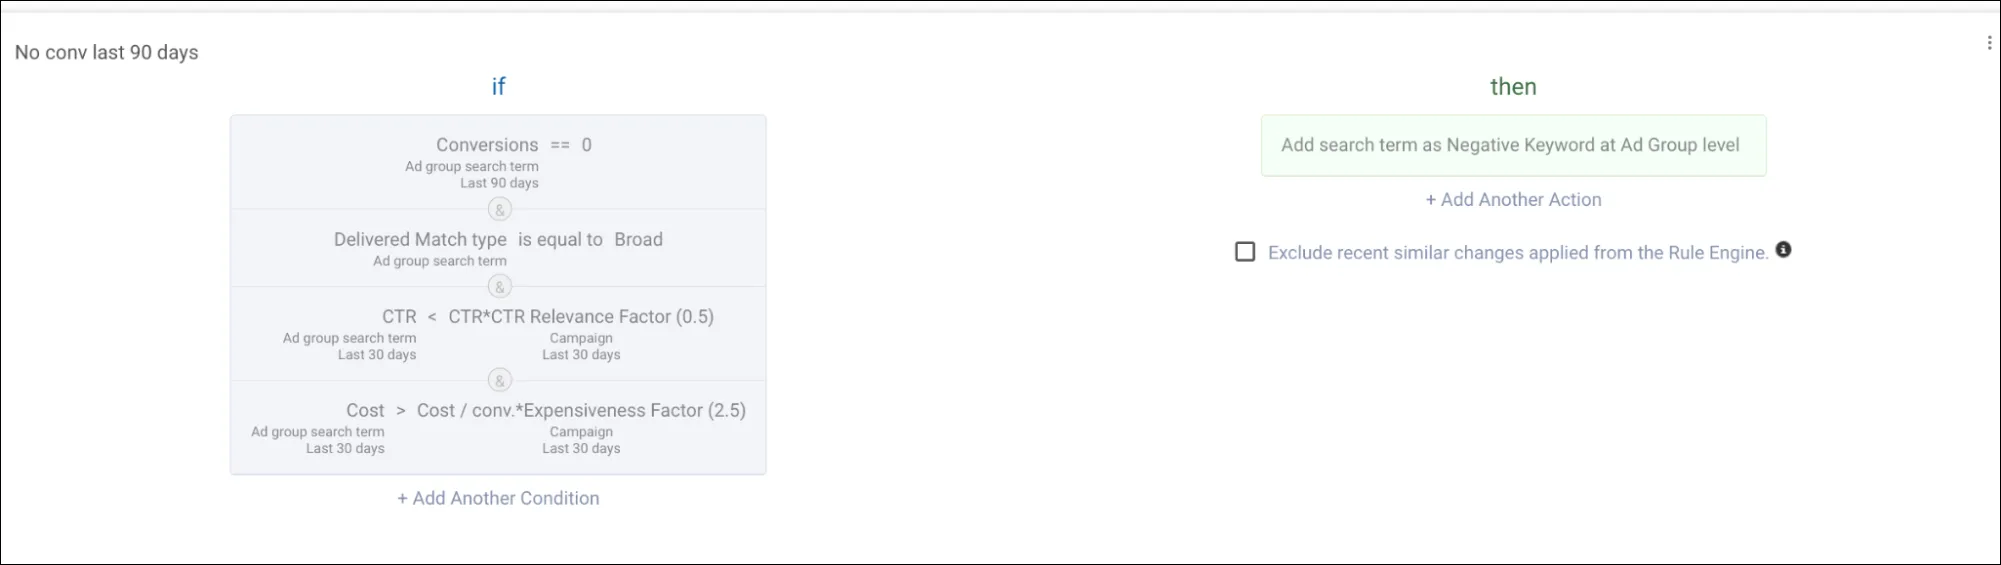Click the Broad match type value
The width and height of the screenshot is (2001, 565).
(639, 239)
